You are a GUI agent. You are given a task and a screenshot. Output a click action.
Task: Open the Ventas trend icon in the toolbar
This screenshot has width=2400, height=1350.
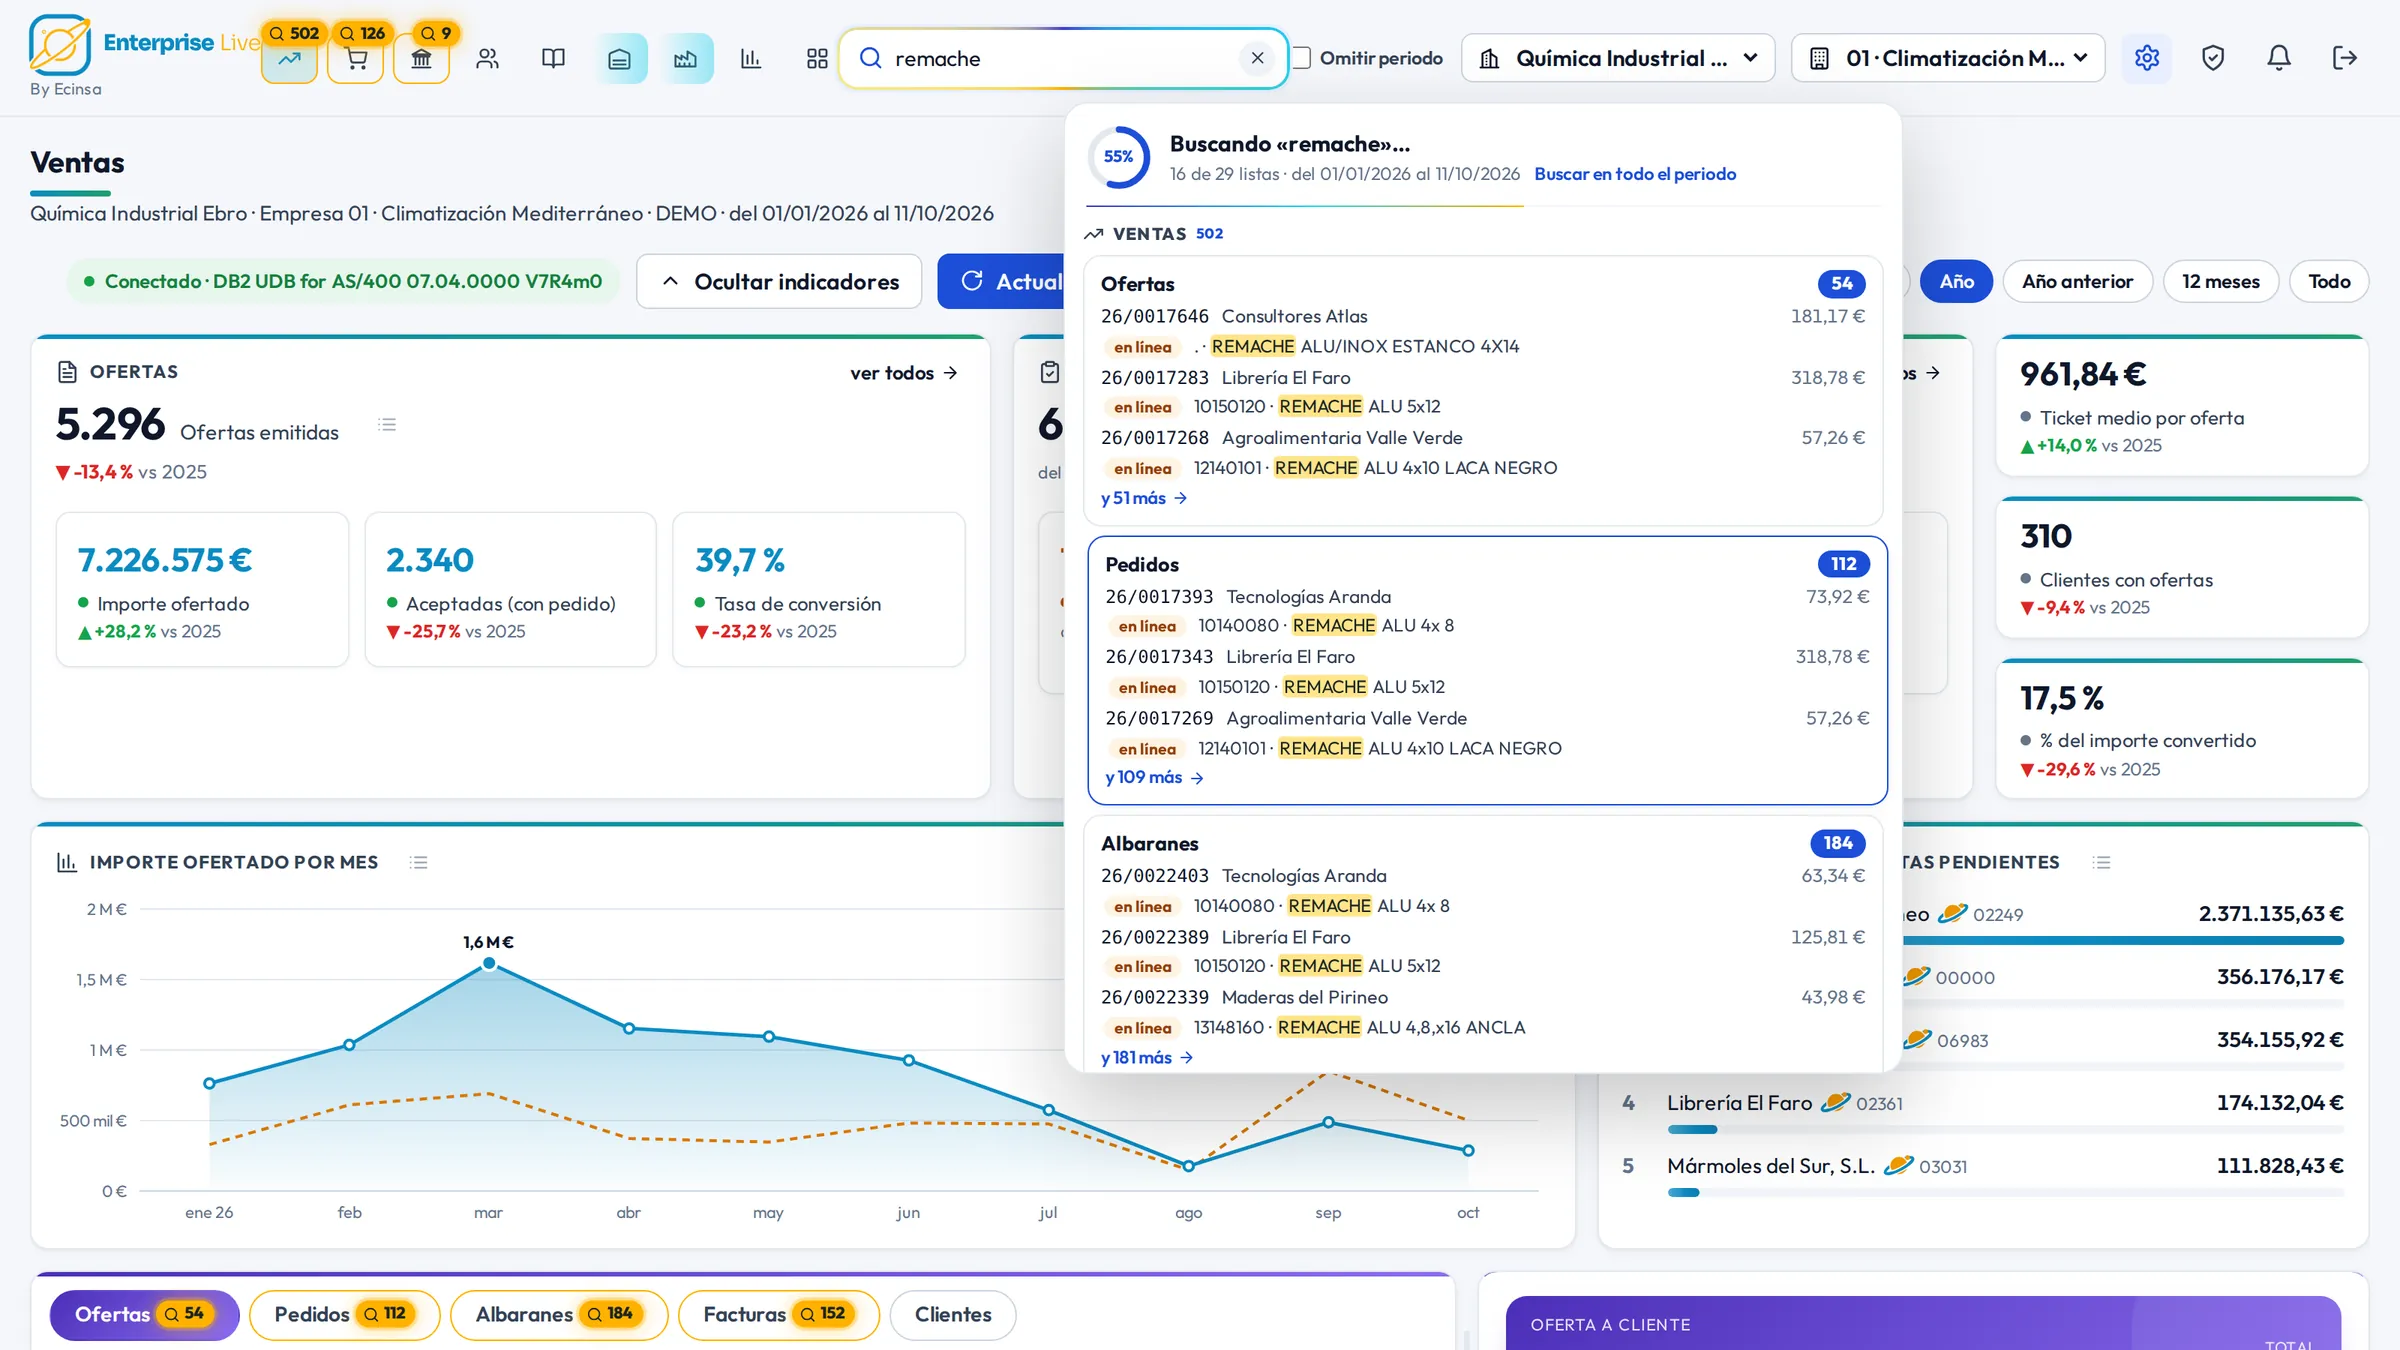point(289,58)
